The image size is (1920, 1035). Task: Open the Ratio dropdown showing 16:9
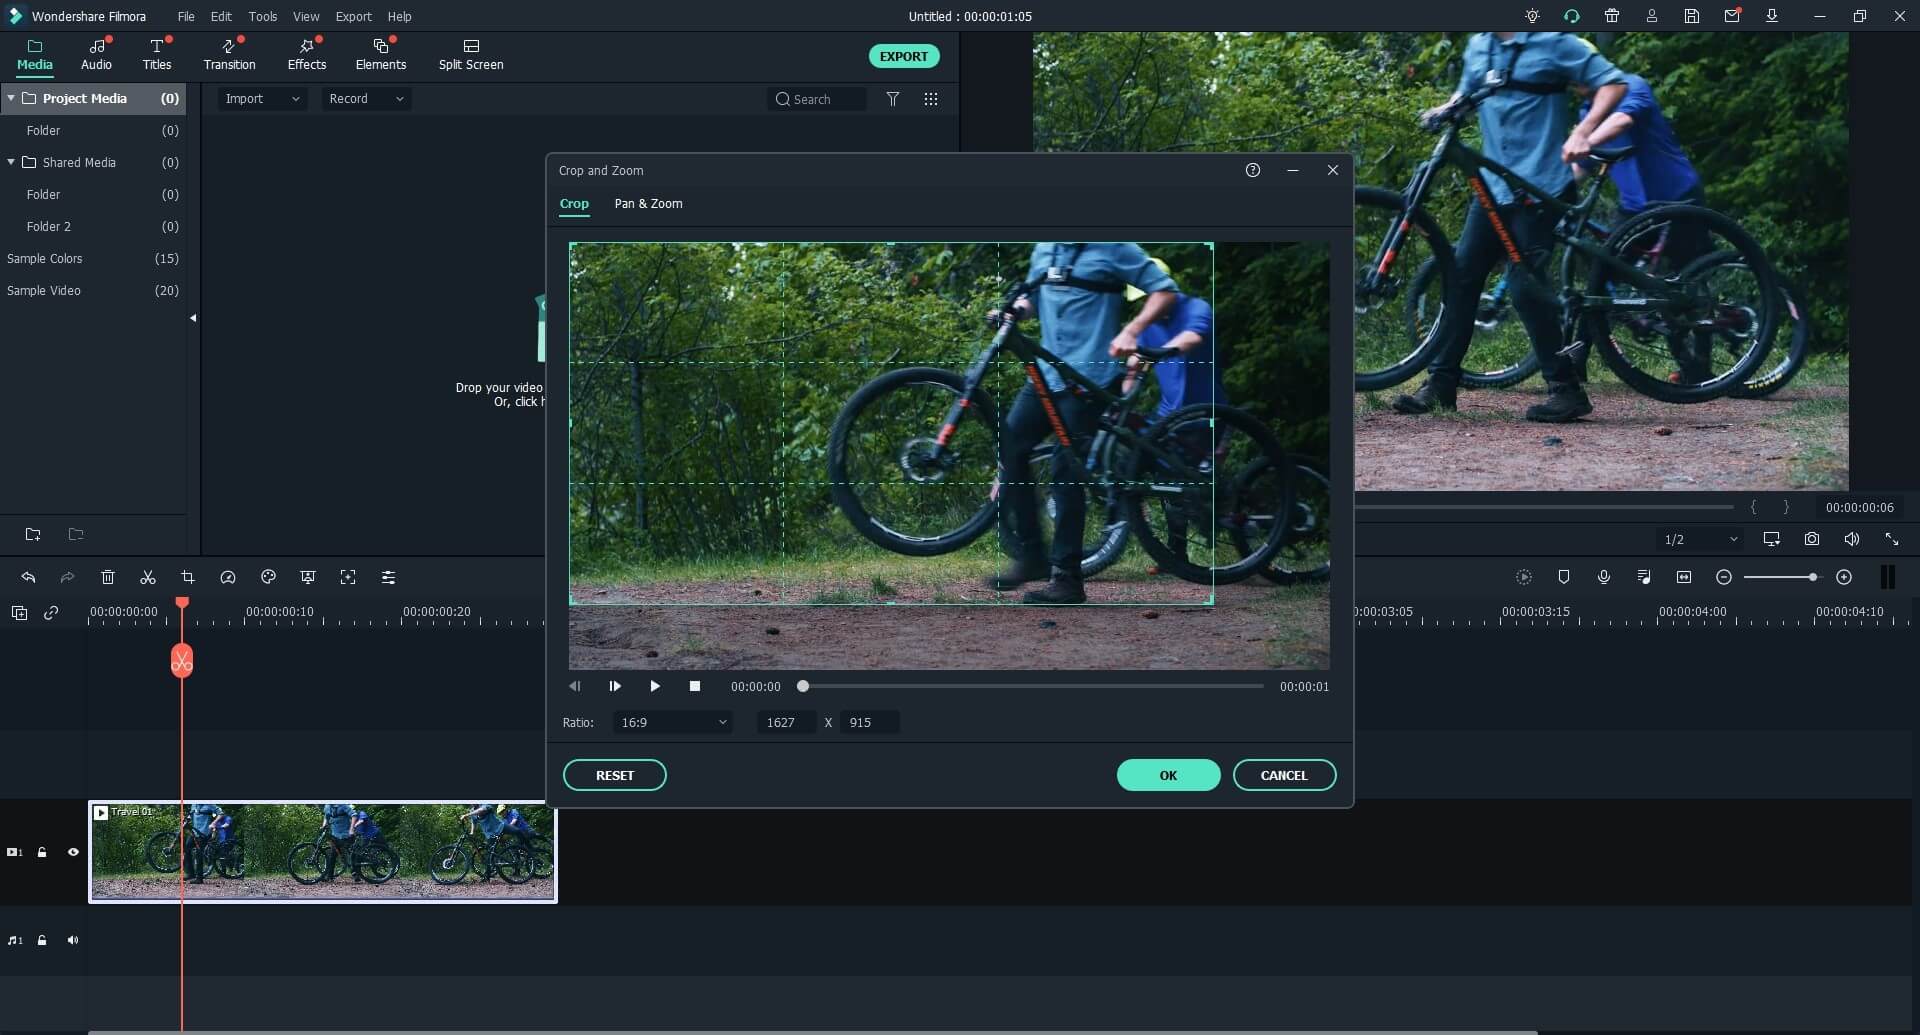pyautogui.click(x=672, y=722)
